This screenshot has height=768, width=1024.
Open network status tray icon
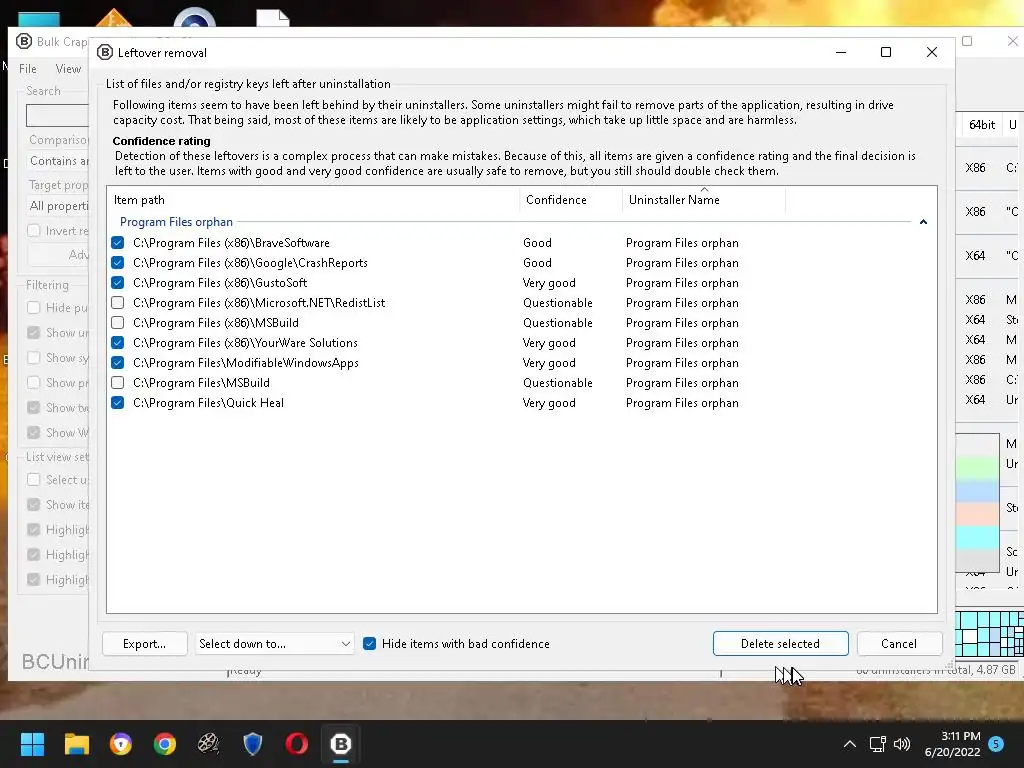point(877,744)
